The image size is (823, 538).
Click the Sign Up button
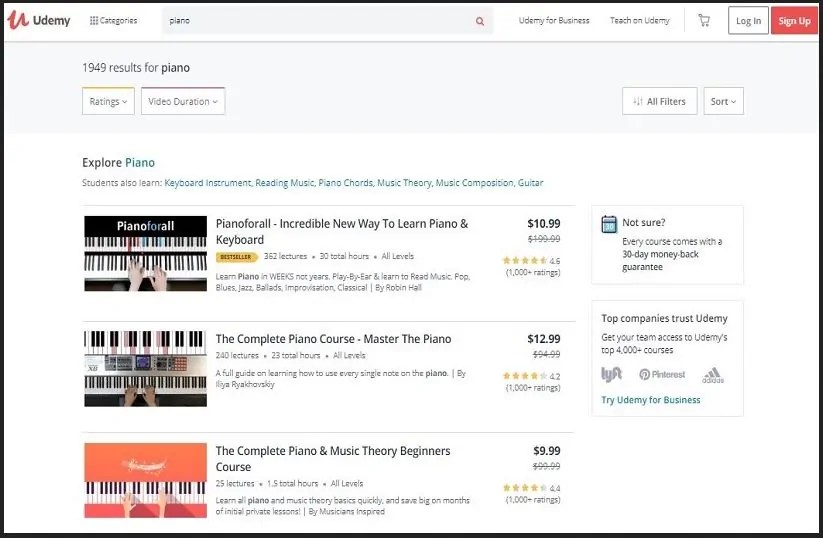click(x=794, y=20)
